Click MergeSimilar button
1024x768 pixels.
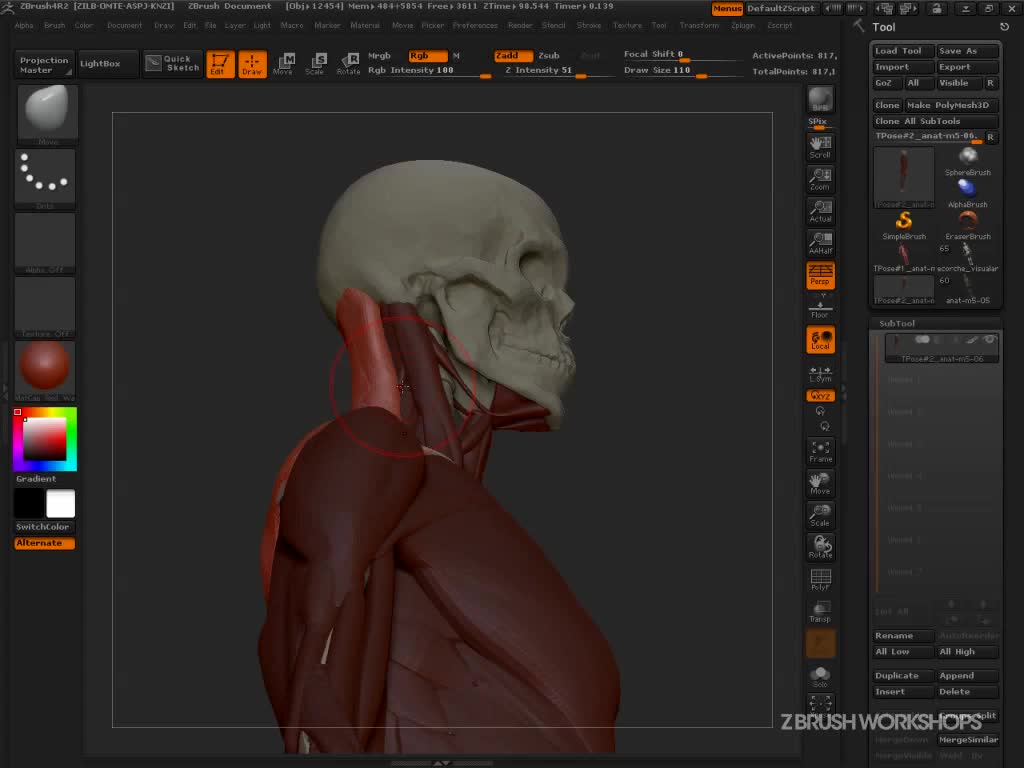pos(968,739)
